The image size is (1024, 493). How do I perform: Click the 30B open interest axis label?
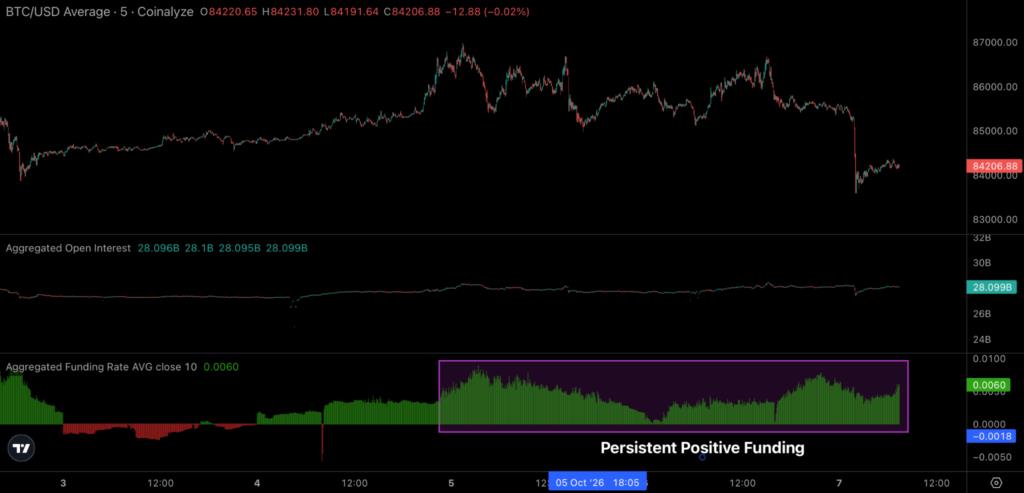(982, 262)
